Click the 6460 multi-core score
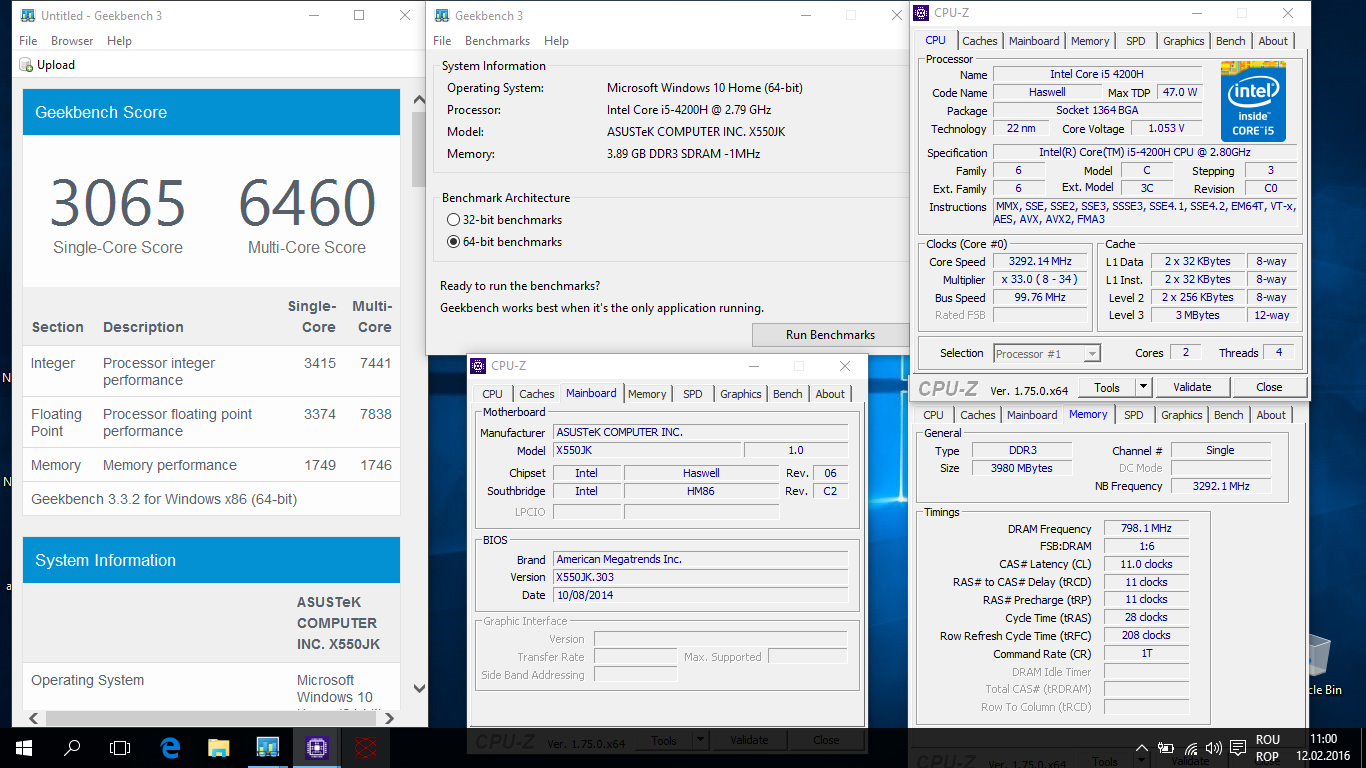This screenshot has width=1366, height=768. click(307, 203)
